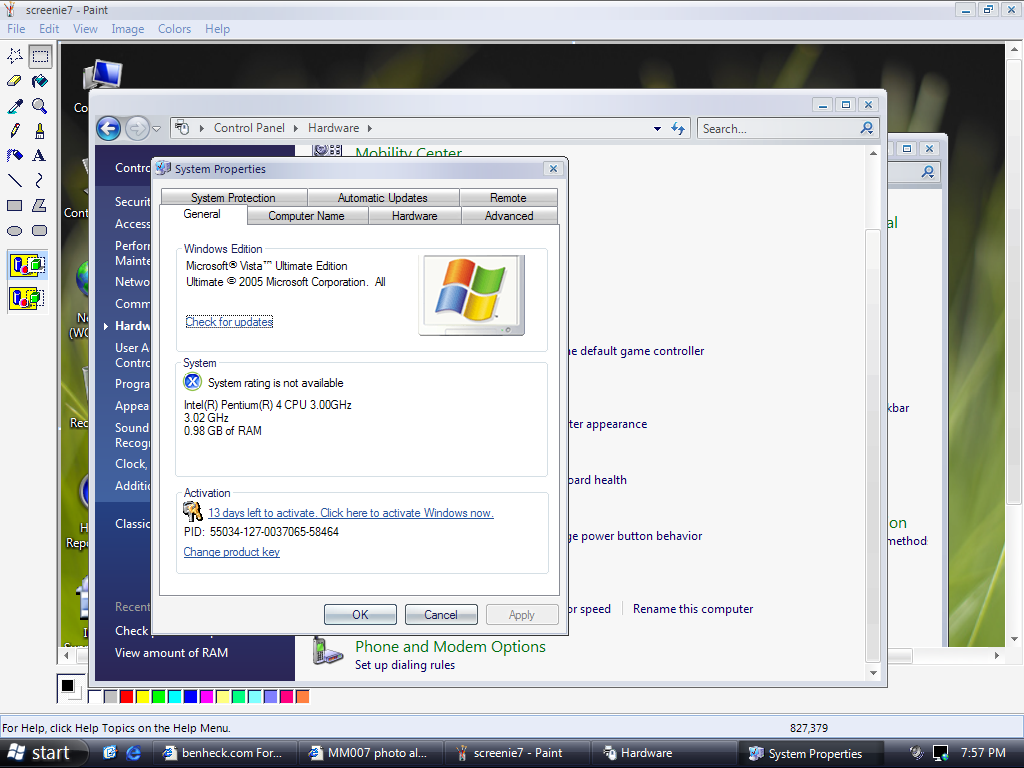Enable the transparent selection option

(27, 298)
